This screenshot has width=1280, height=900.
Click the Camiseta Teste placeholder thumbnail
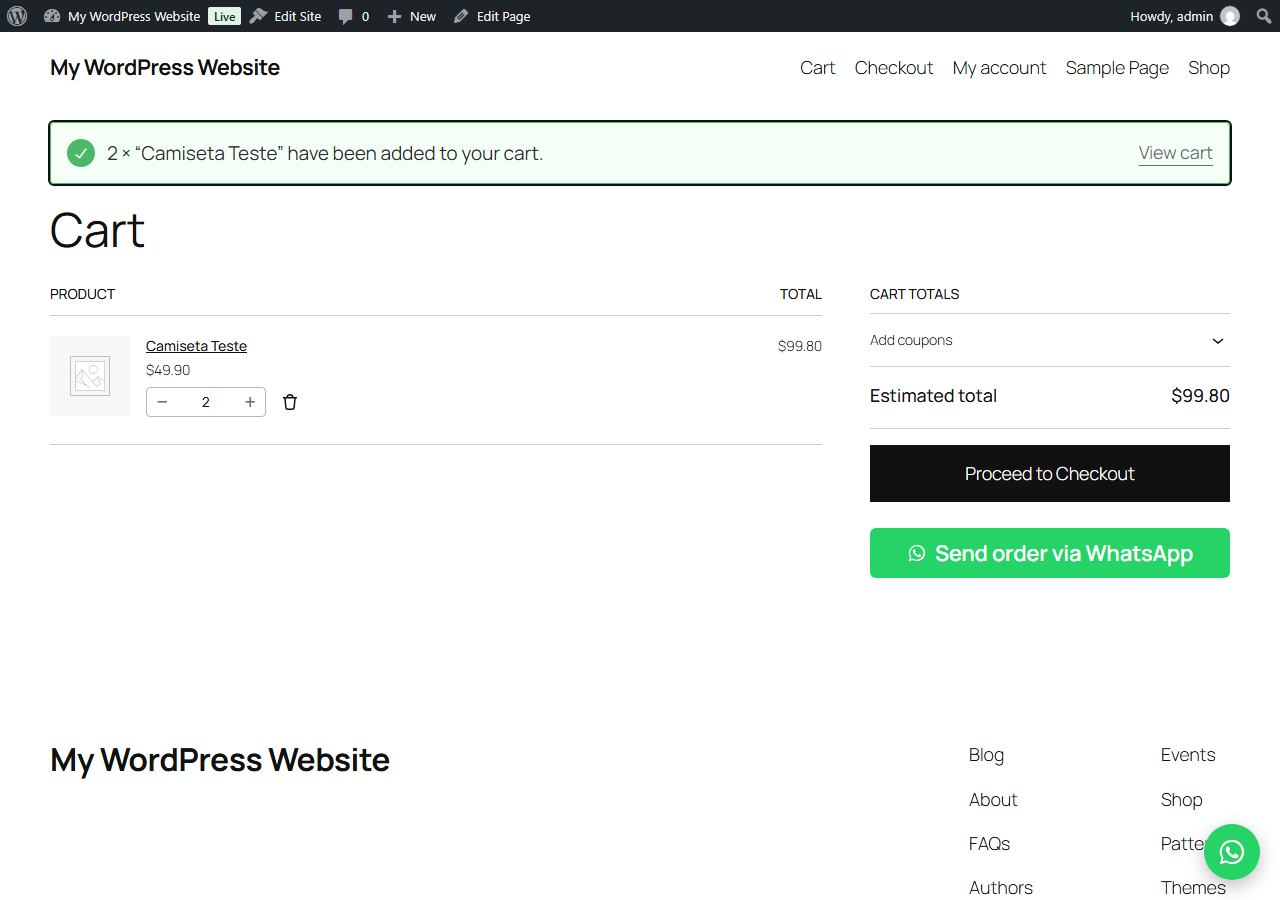(90, 376)
